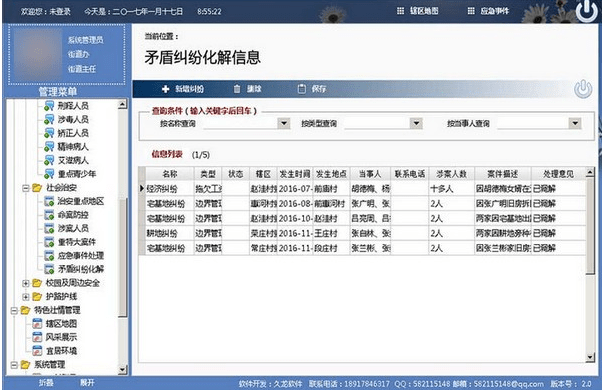Viewport: 605px width, 390px height.
Task: Open 辖区地图 from the top bar
Action: 418,11
